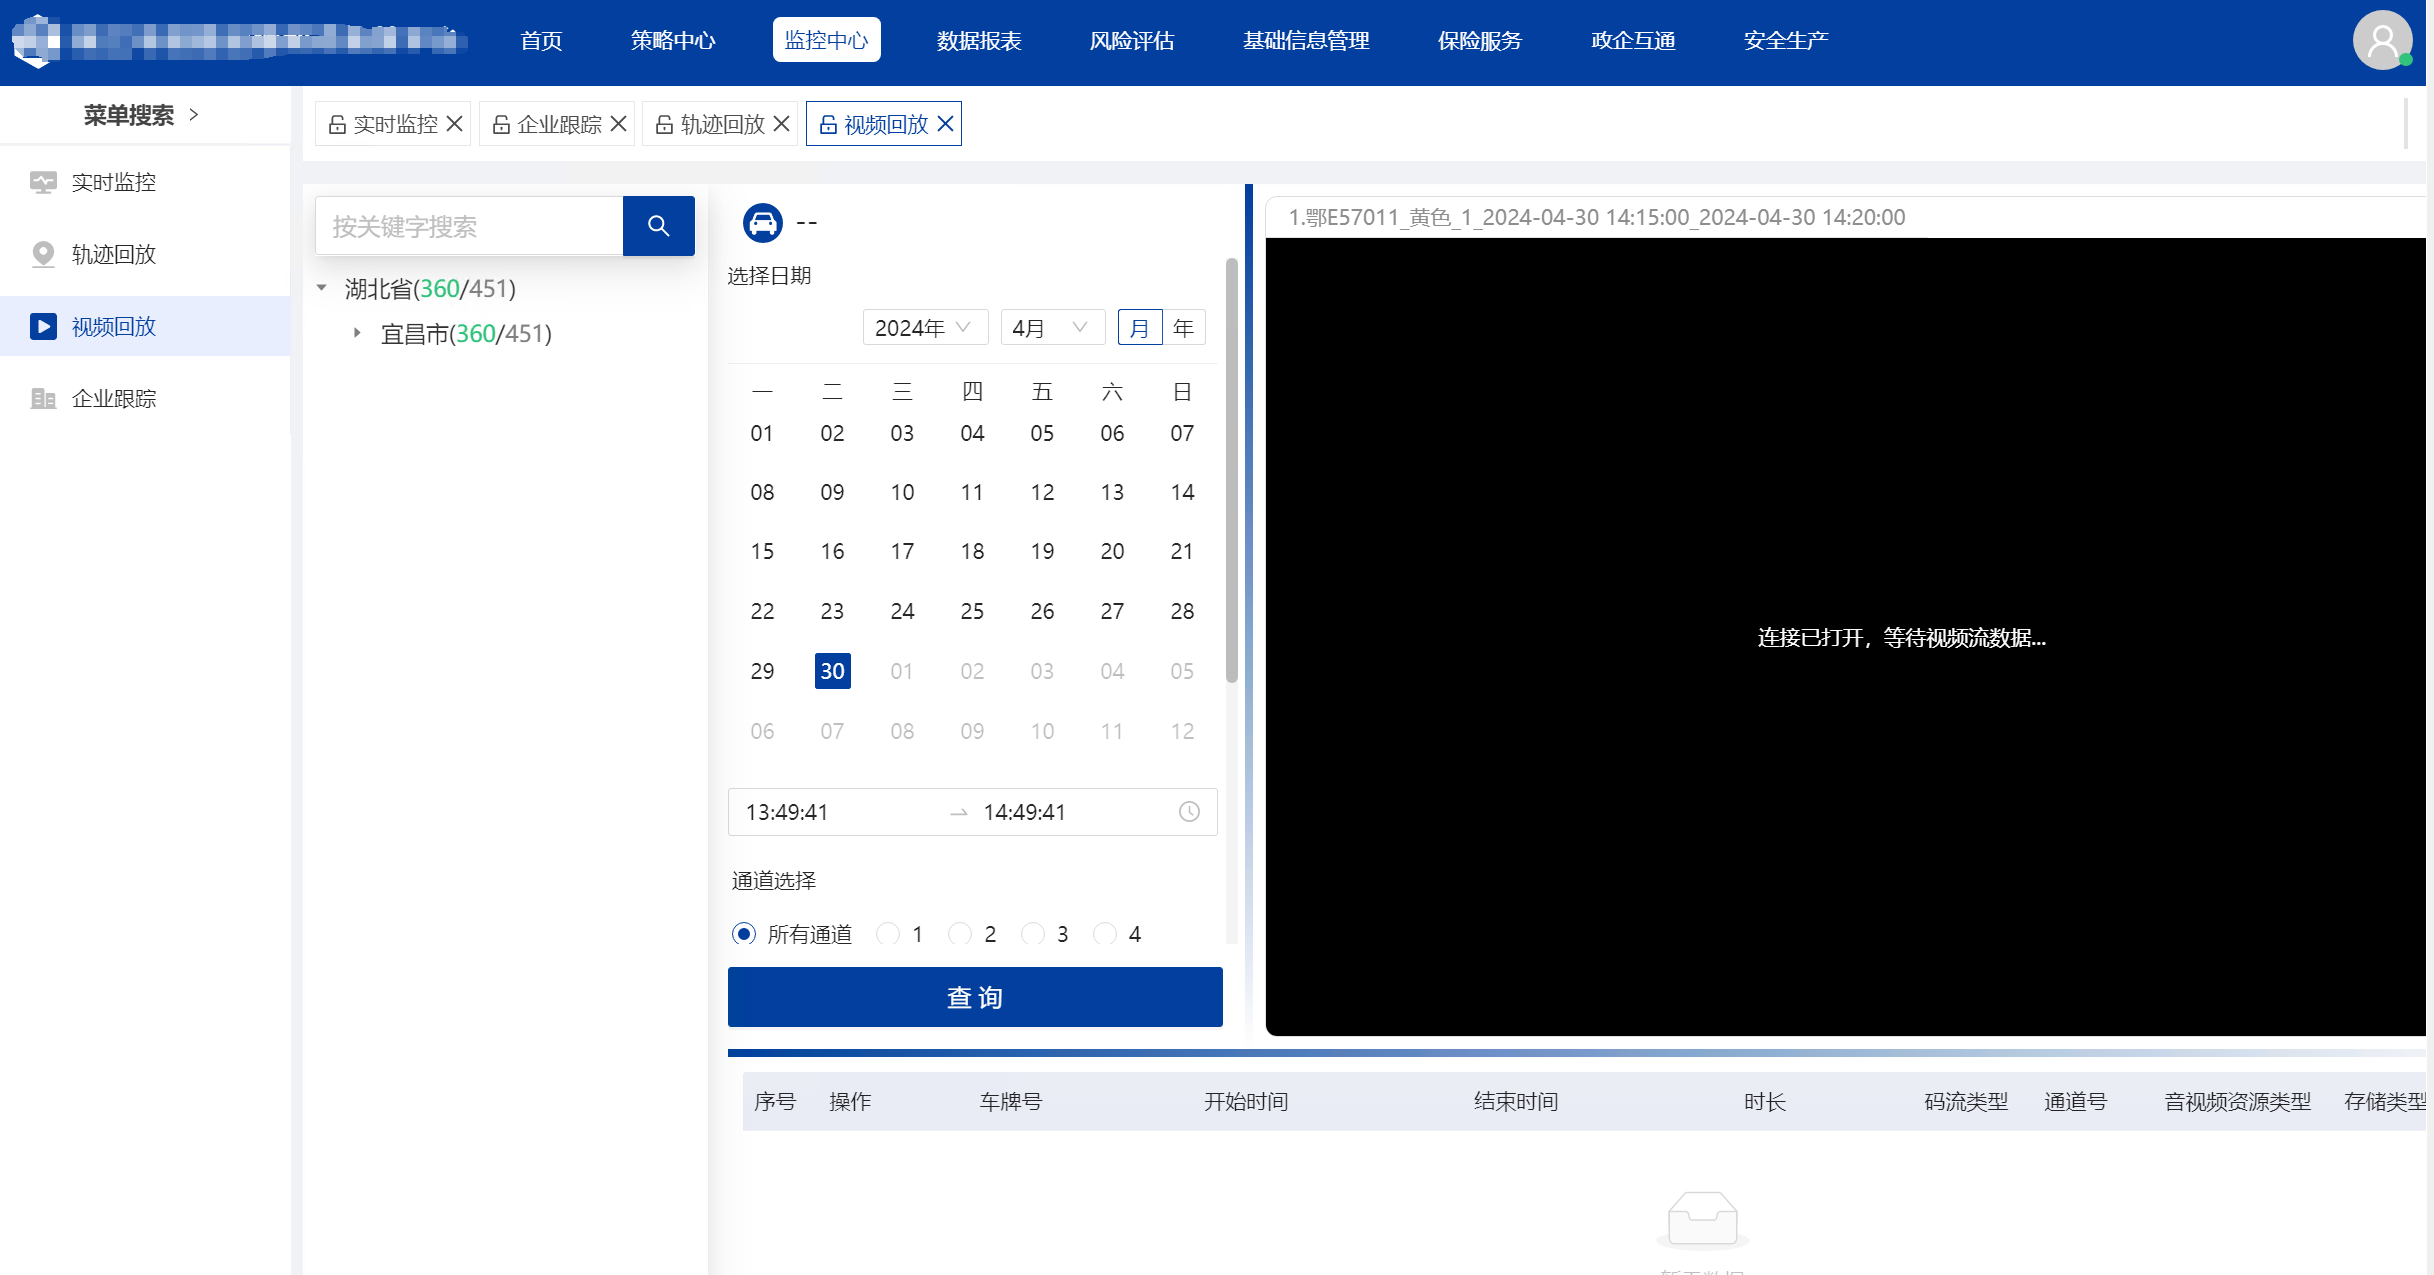
Task: Open 政企互通 menu
Action: point(1633,41)
